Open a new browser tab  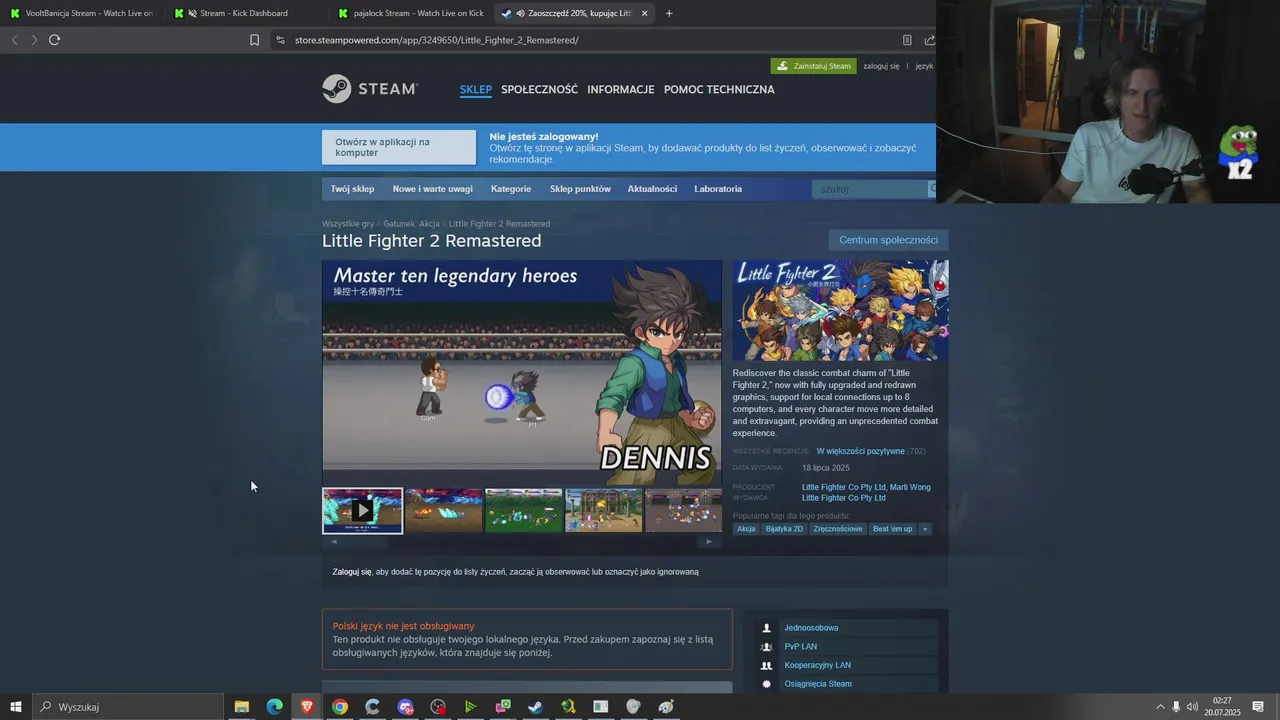(669, 13)
